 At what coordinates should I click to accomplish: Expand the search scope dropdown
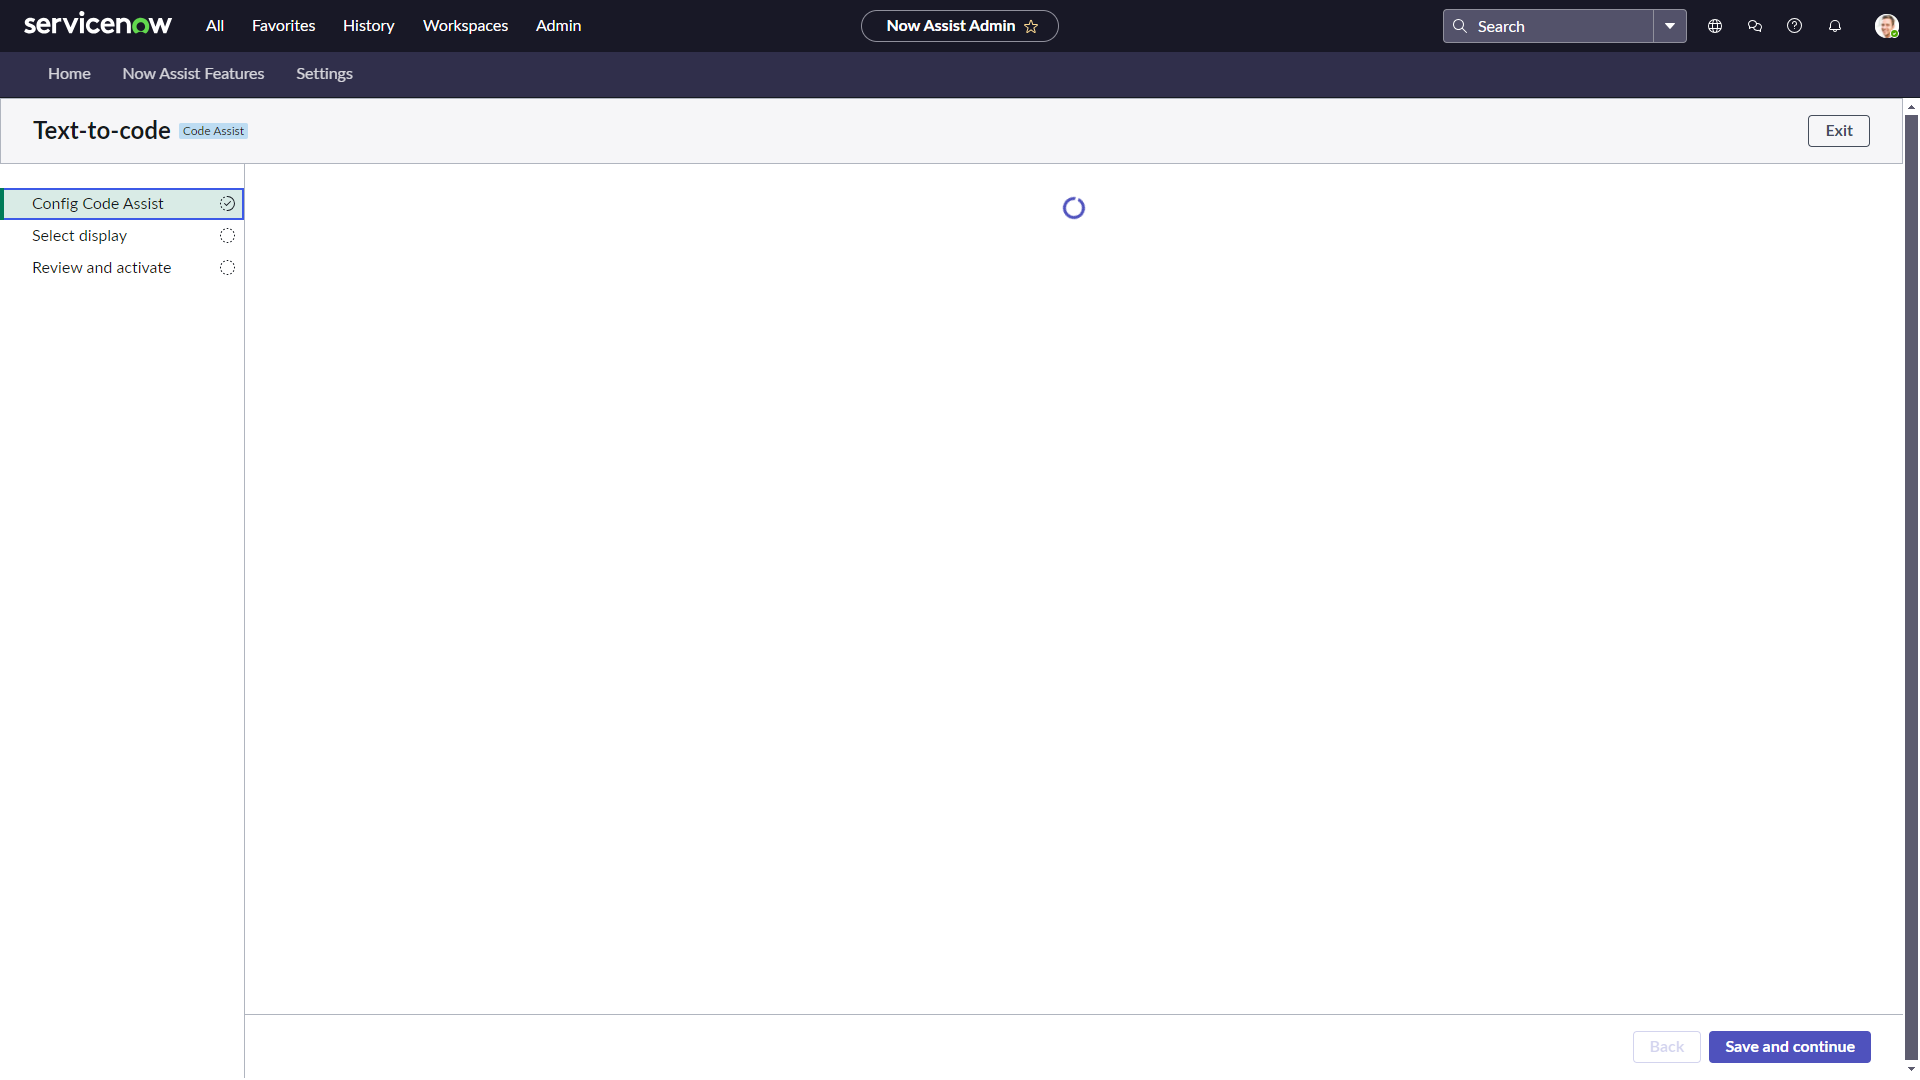[x=1669, y=26]
